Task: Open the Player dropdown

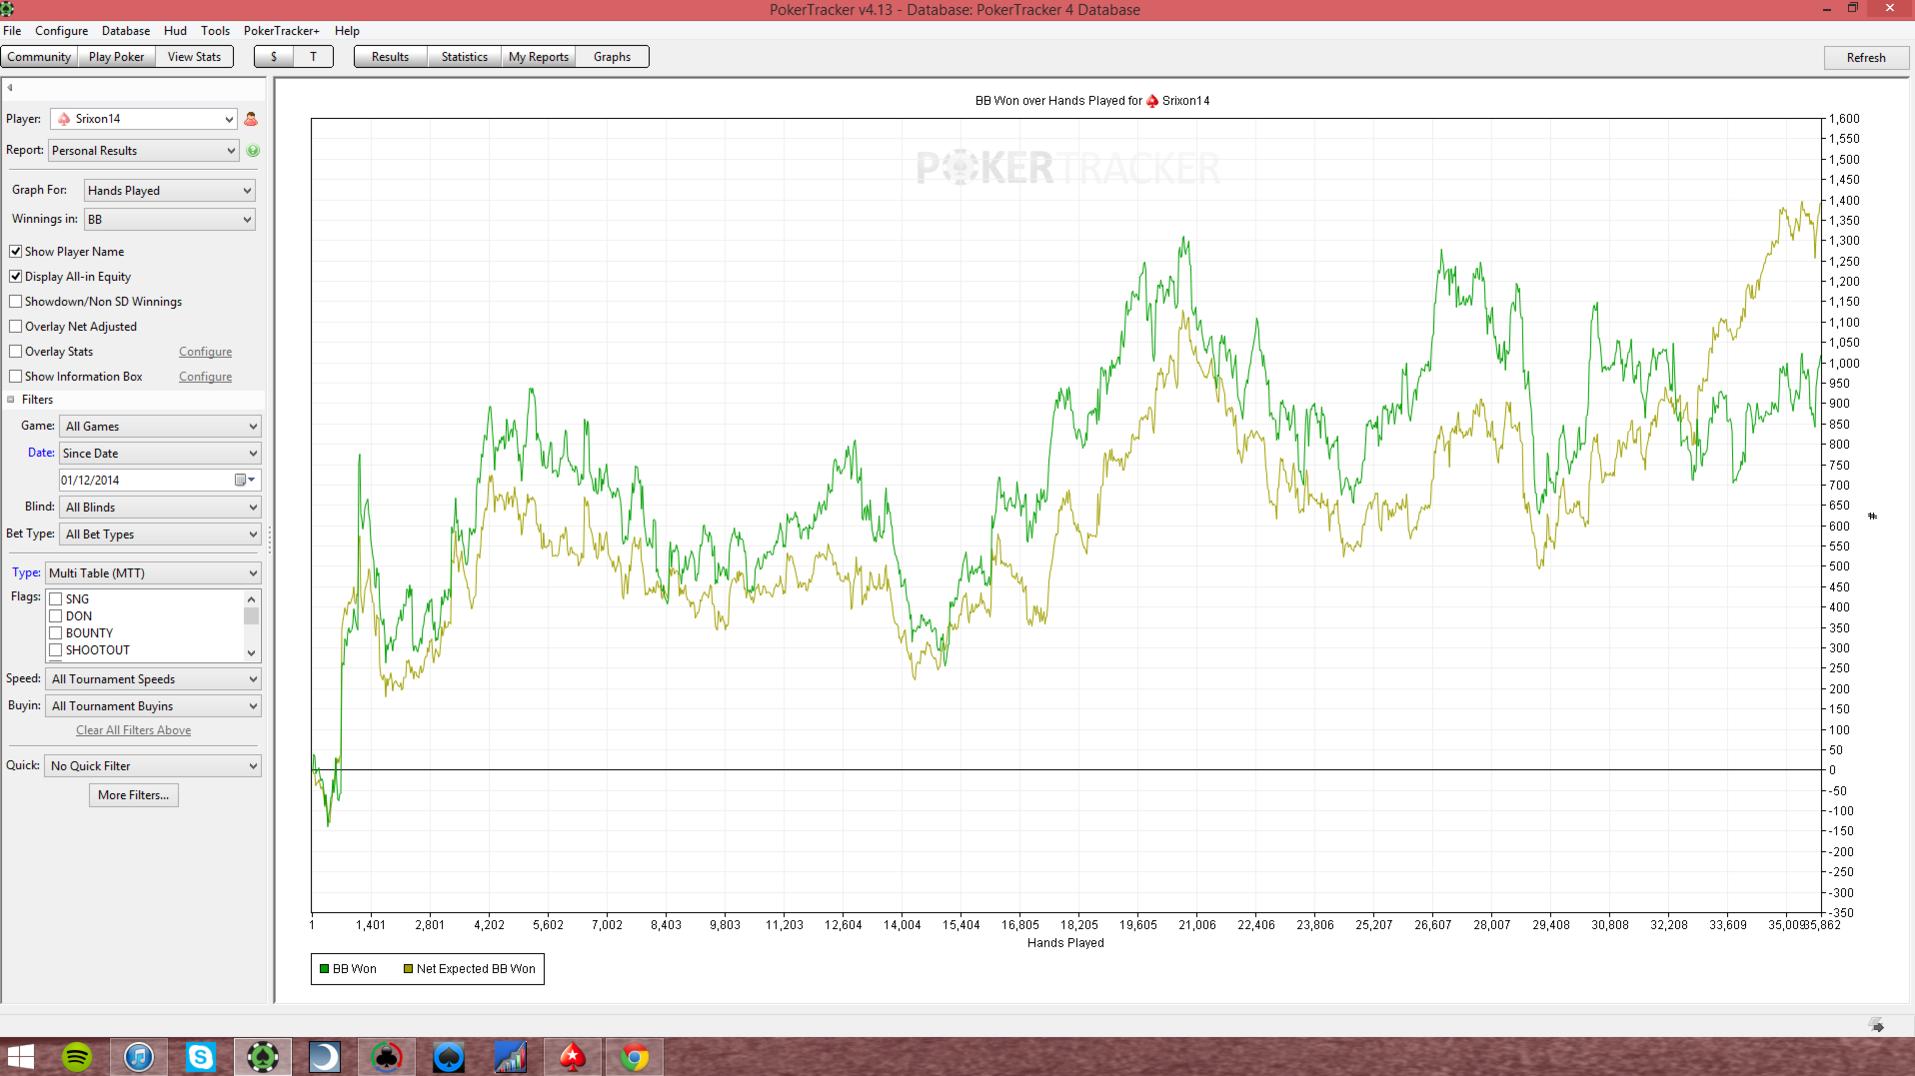Action: click(144, 119)
